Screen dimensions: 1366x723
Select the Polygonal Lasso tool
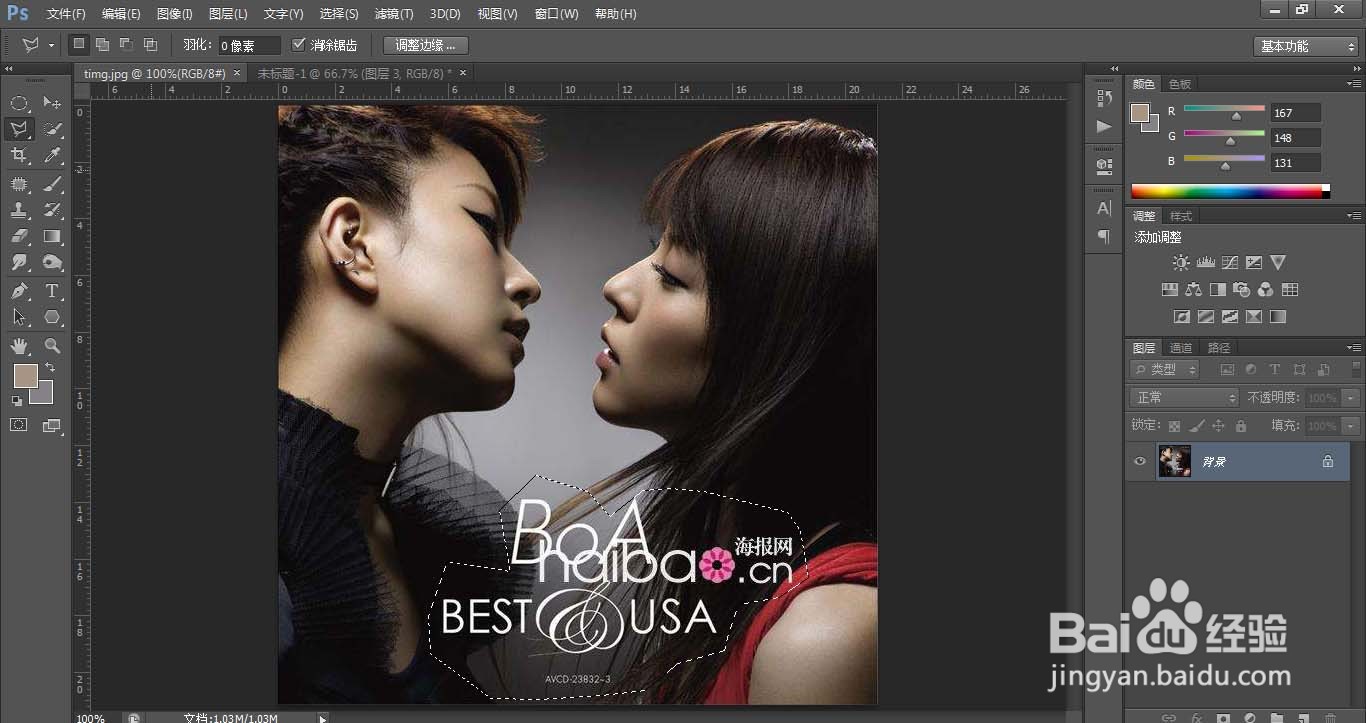19,129
